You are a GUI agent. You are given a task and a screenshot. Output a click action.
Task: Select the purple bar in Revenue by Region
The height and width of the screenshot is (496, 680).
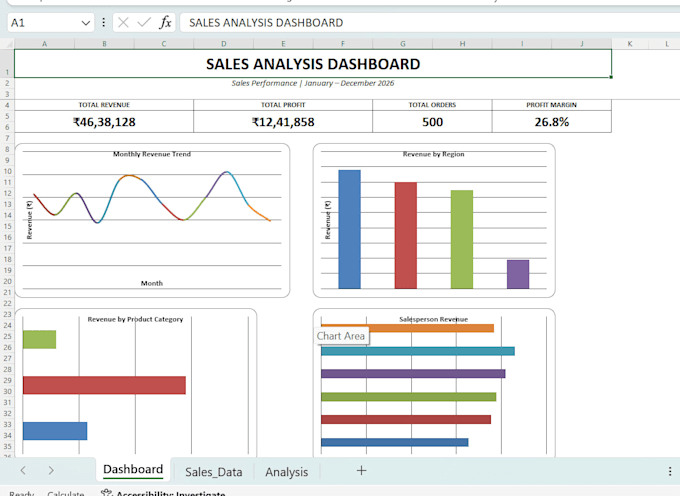pyautogui.click(x=518, y=274)
